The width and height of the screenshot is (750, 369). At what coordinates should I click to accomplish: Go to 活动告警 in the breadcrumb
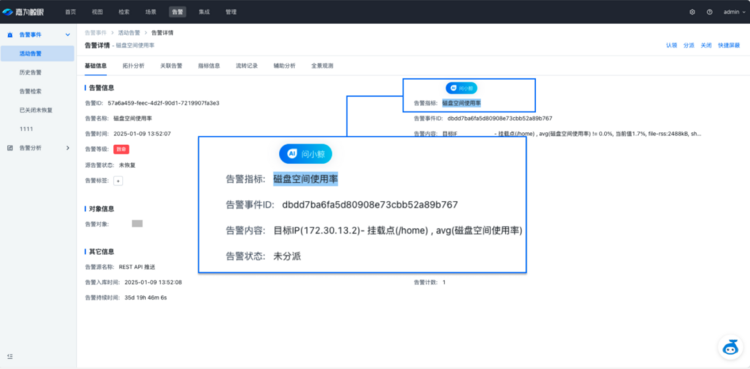point(129,33)
